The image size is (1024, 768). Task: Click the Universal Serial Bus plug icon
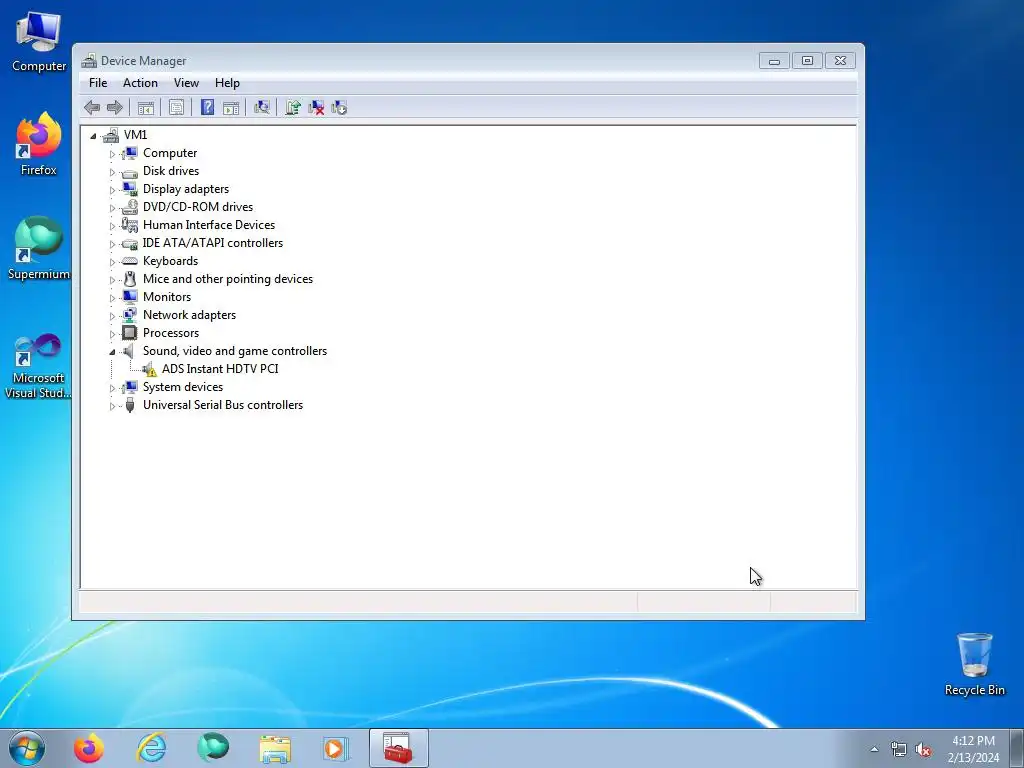pos(130,405)
